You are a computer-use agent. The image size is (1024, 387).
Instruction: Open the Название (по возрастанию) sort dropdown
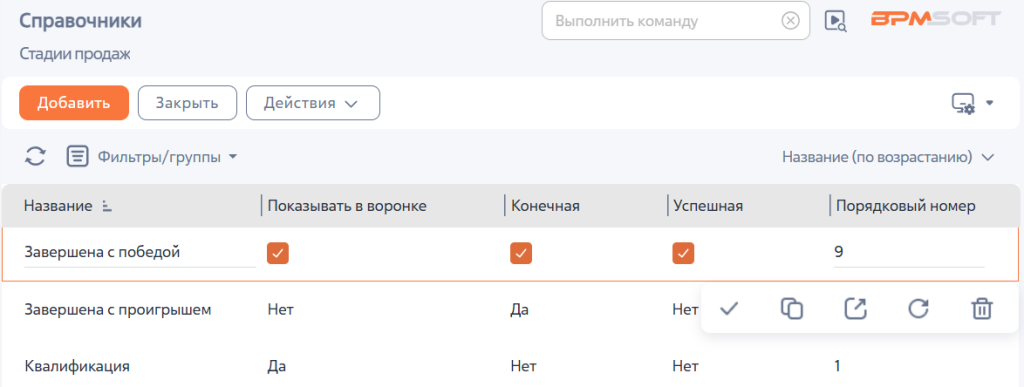(x=888, y=157)
